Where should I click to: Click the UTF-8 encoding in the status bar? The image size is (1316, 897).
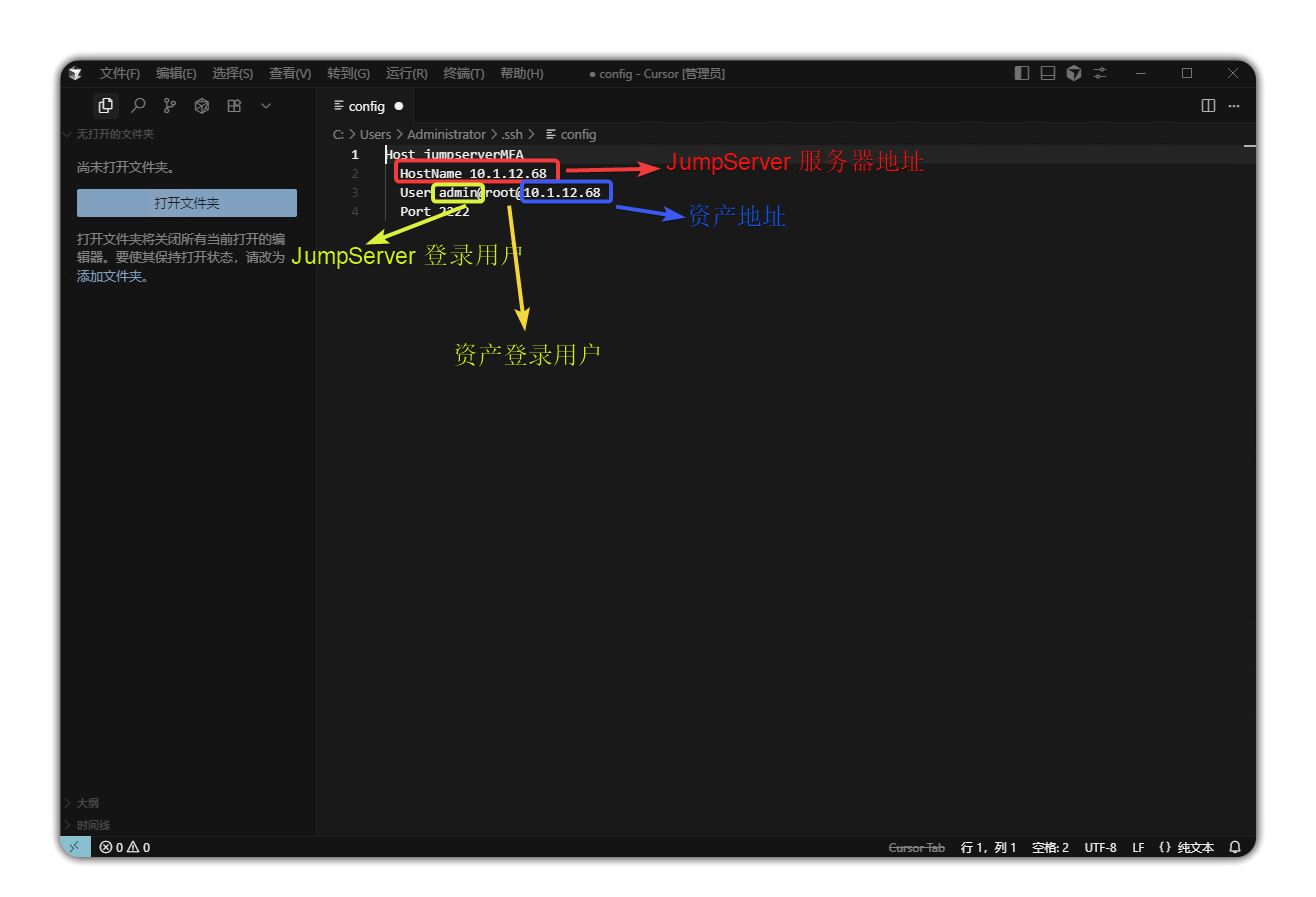[x=1100, y=847]
